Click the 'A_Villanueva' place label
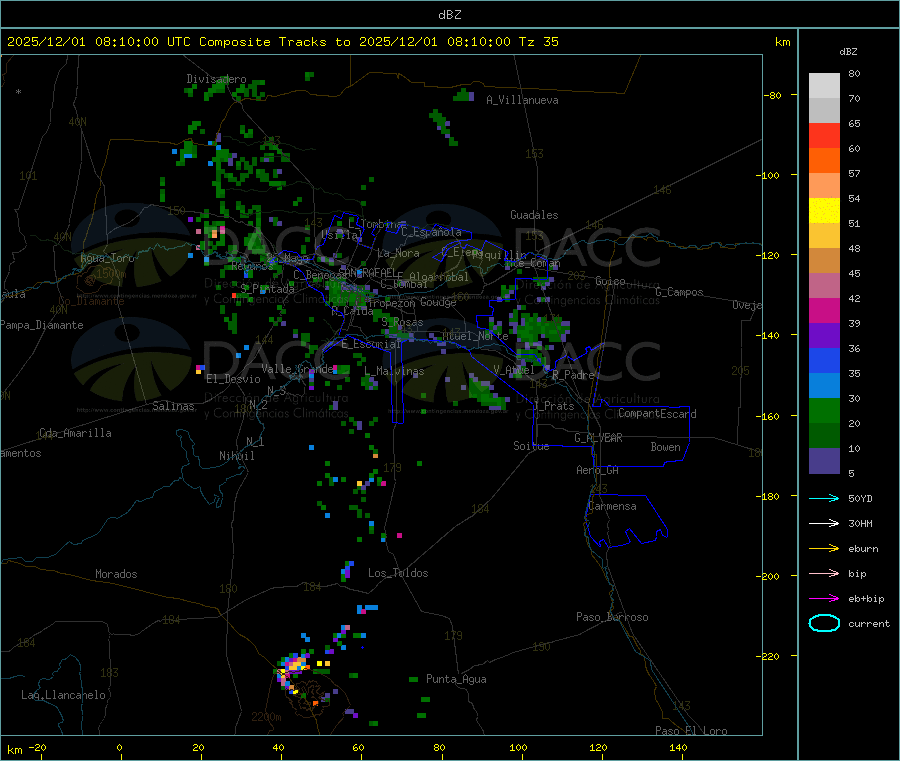900x761 pixels. pyautogui.click(x=522, y=100)
